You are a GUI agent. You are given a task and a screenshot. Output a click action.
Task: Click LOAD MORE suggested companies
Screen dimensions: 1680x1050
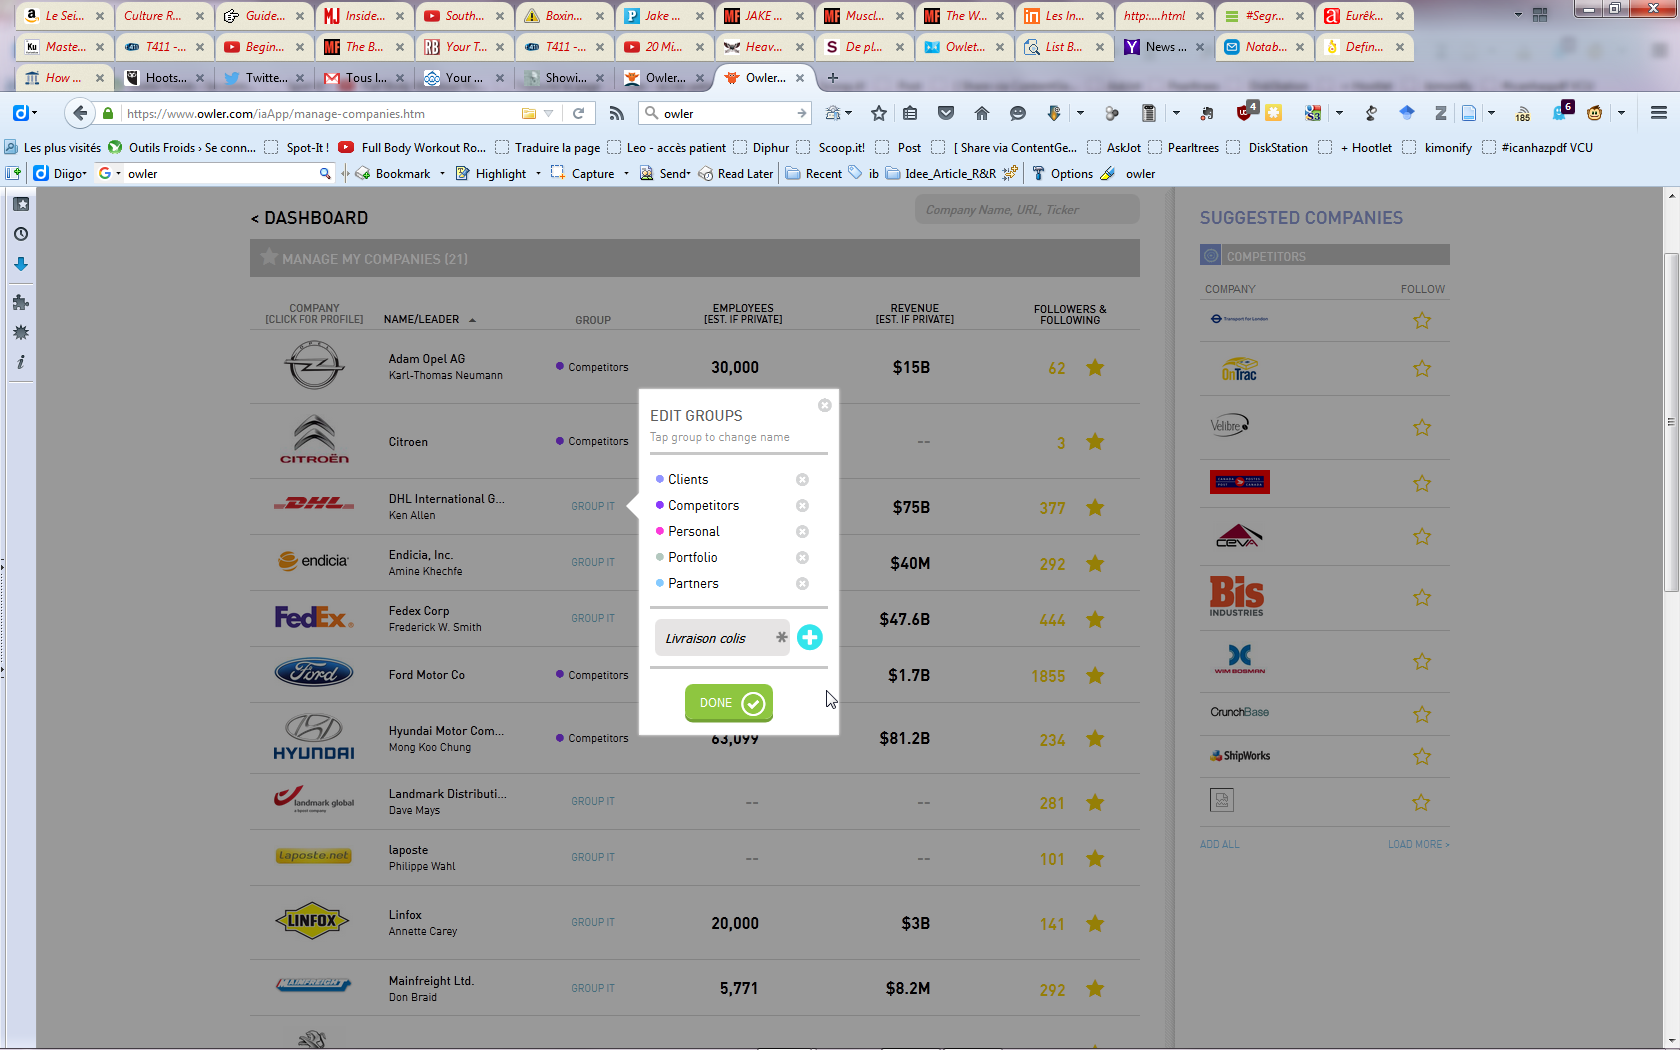tap(1418, 844)
